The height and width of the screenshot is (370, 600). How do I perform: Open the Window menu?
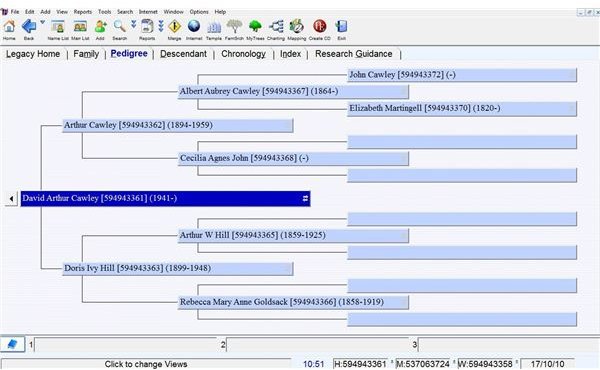[x=174, y=12]
